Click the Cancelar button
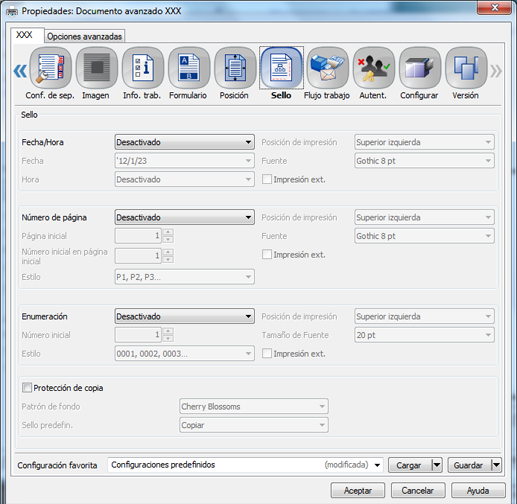 pyautogui.click(x=418, y=491)
